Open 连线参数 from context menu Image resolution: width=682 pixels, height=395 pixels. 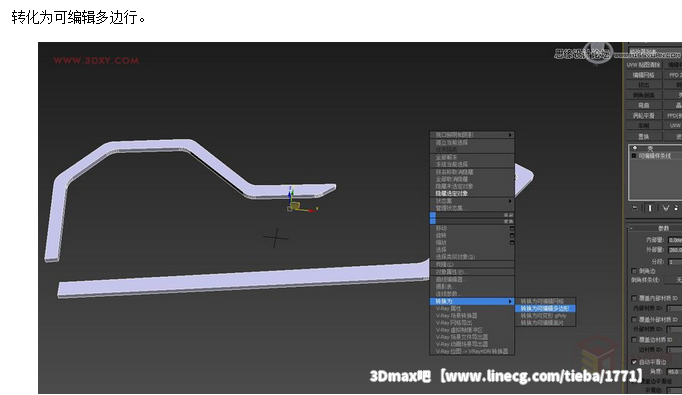472,294
